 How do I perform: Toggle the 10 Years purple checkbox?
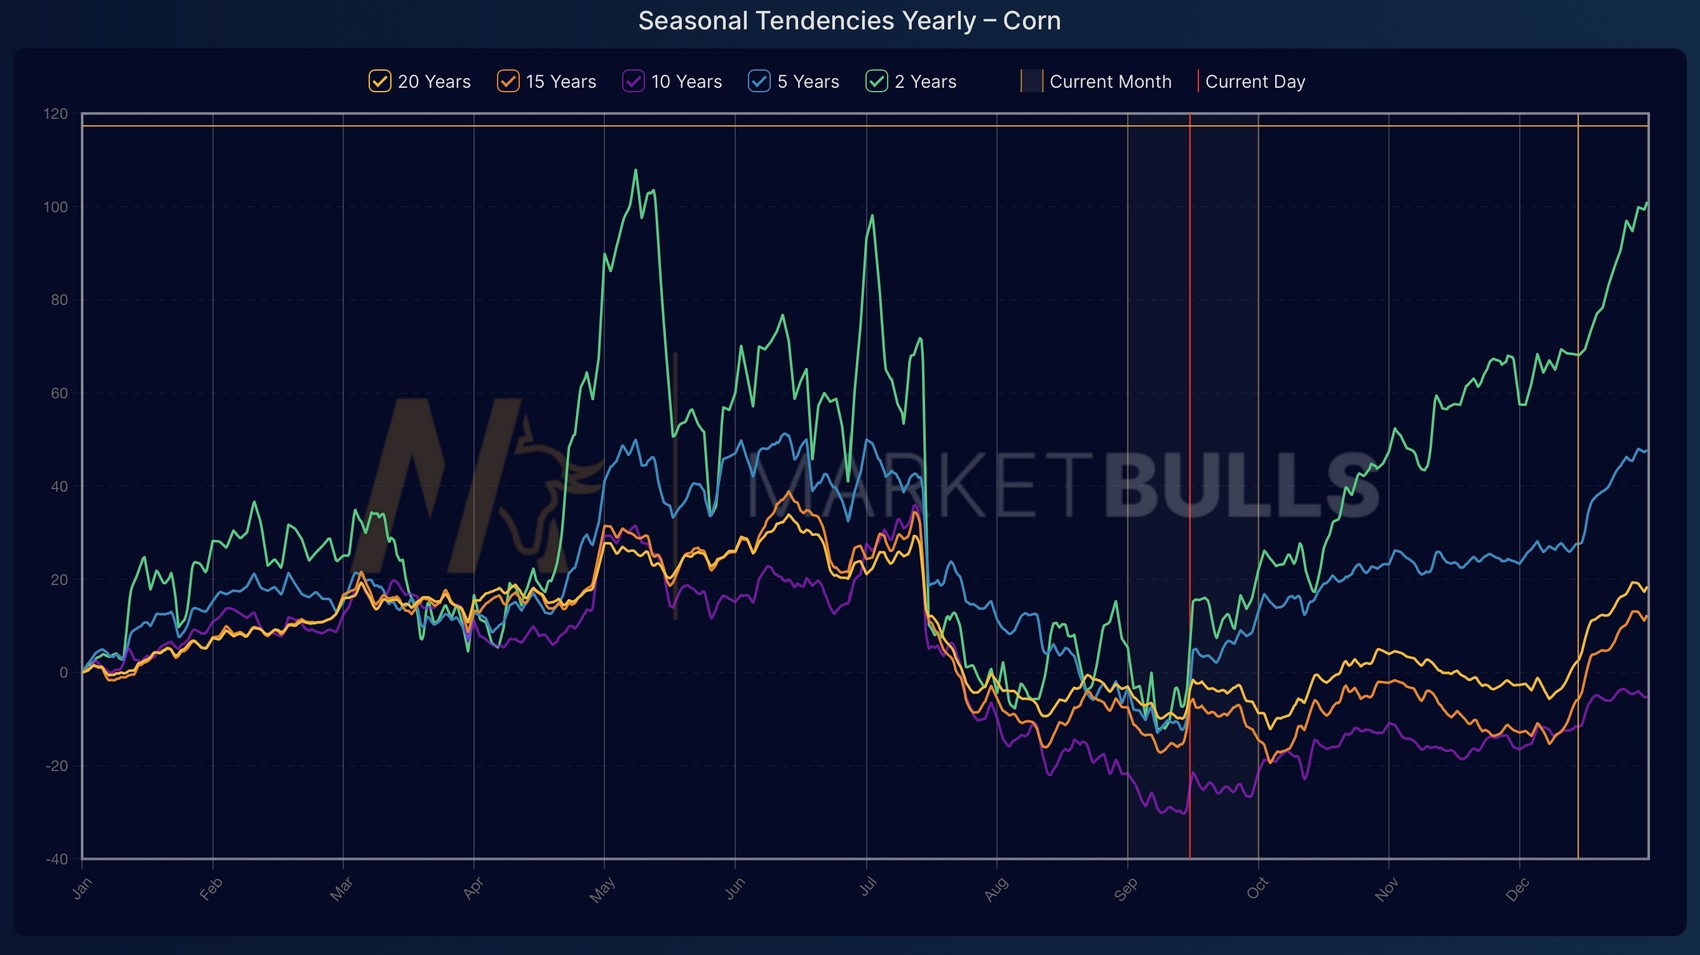point(633,81)
